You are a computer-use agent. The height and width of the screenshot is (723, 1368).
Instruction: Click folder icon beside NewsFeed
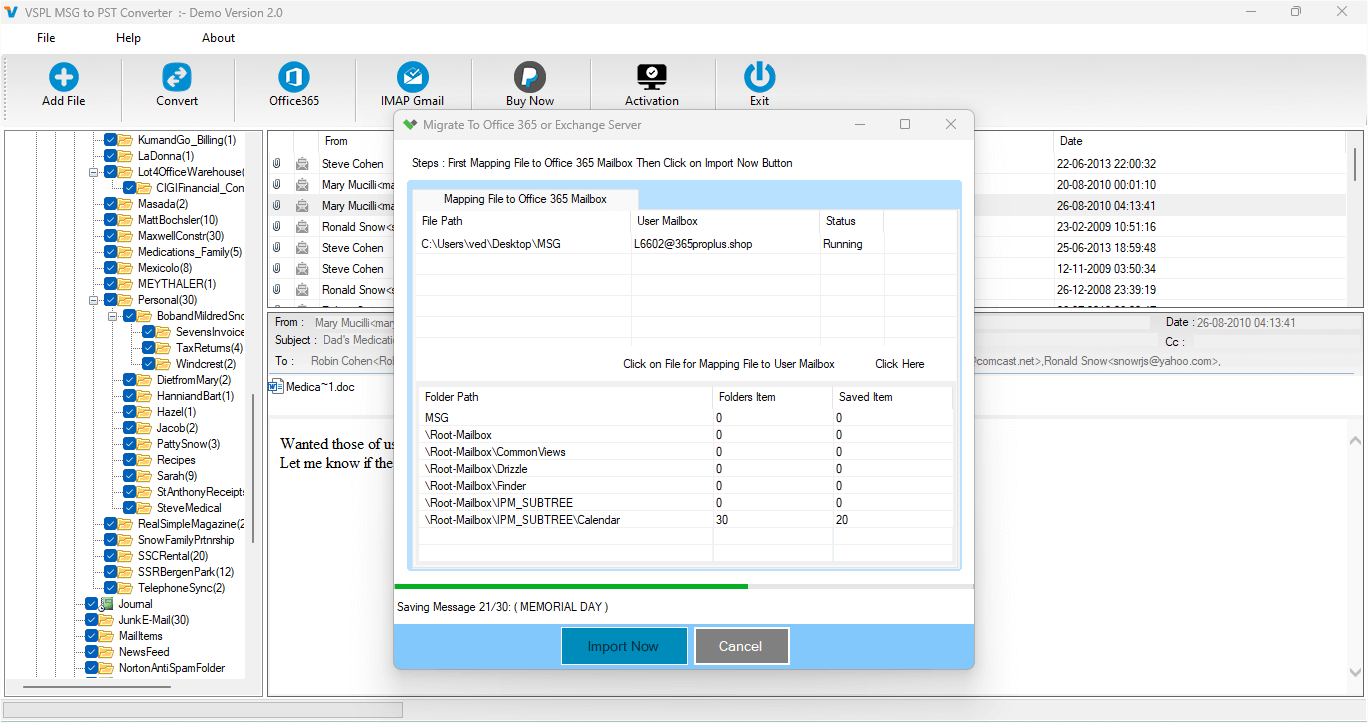point(107,652)
